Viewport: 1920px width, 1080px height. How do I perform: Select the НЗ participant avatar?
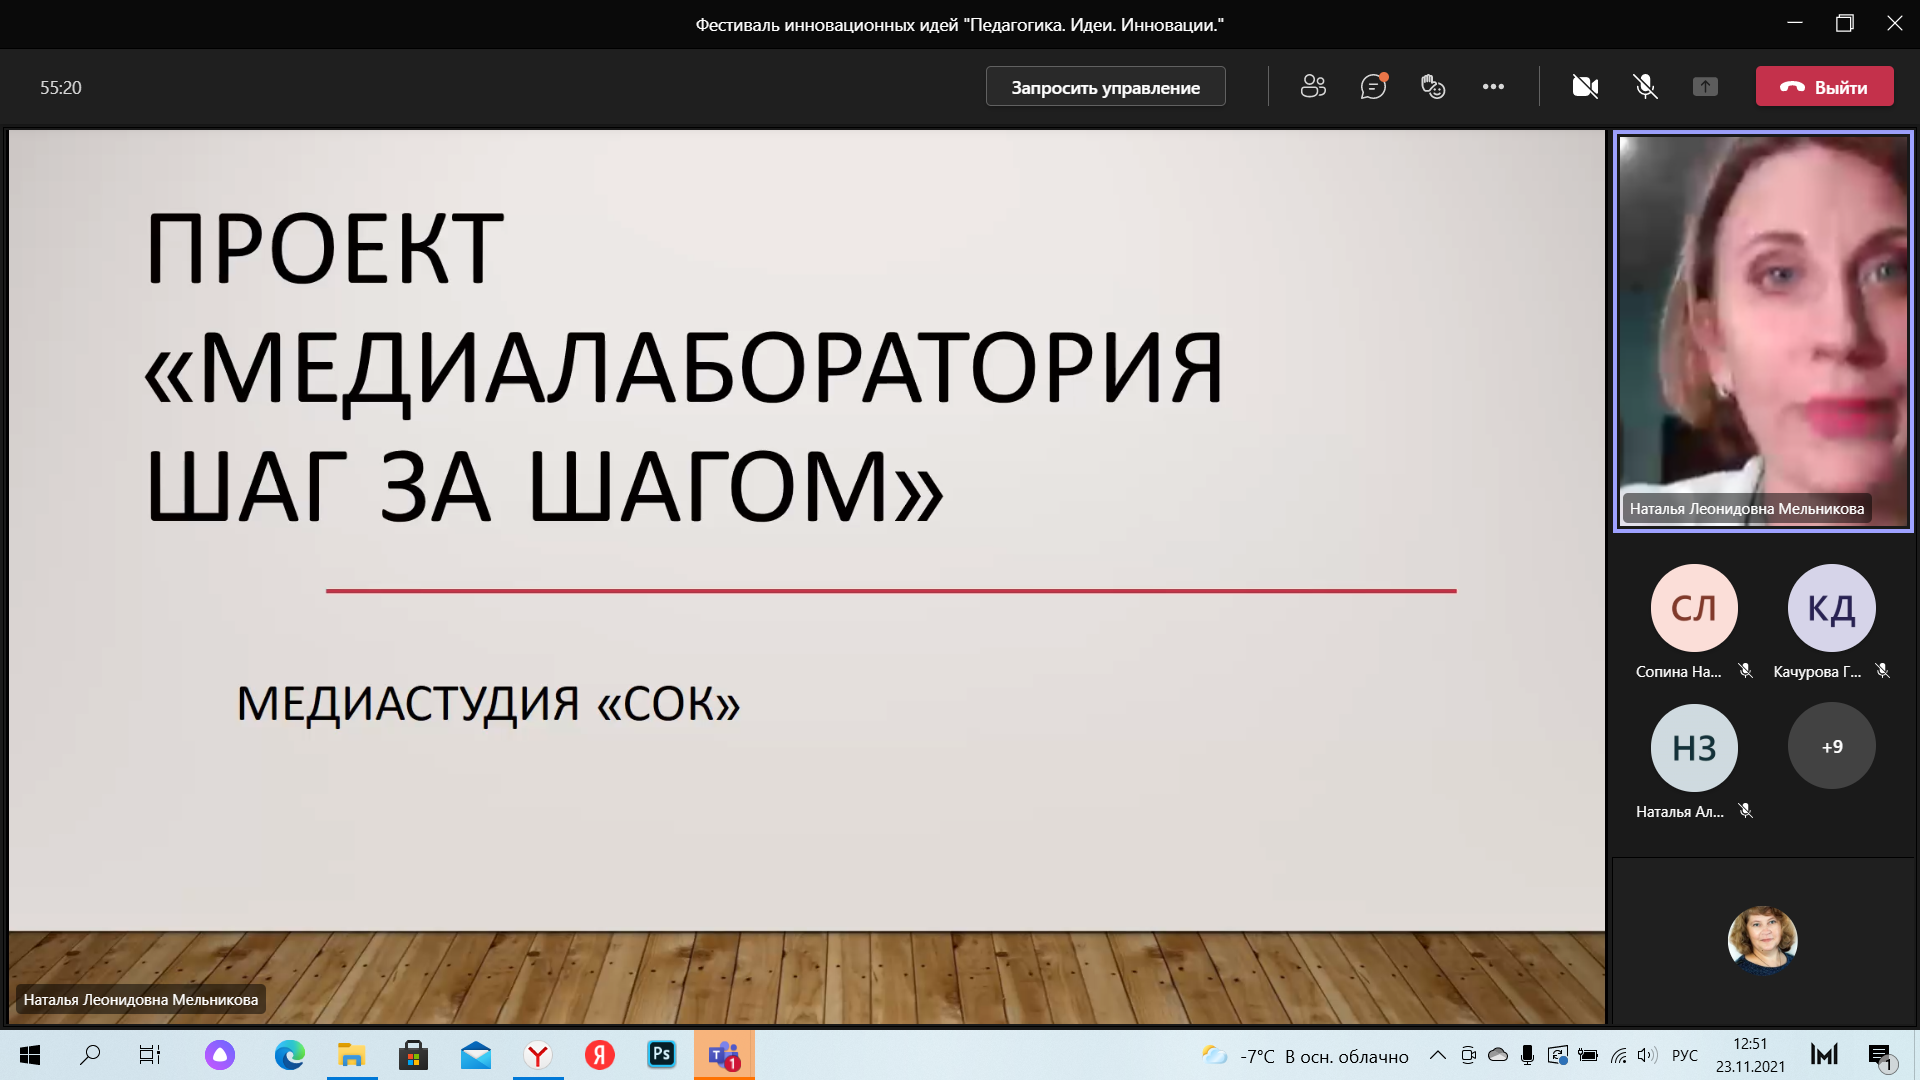(1693, 747)
